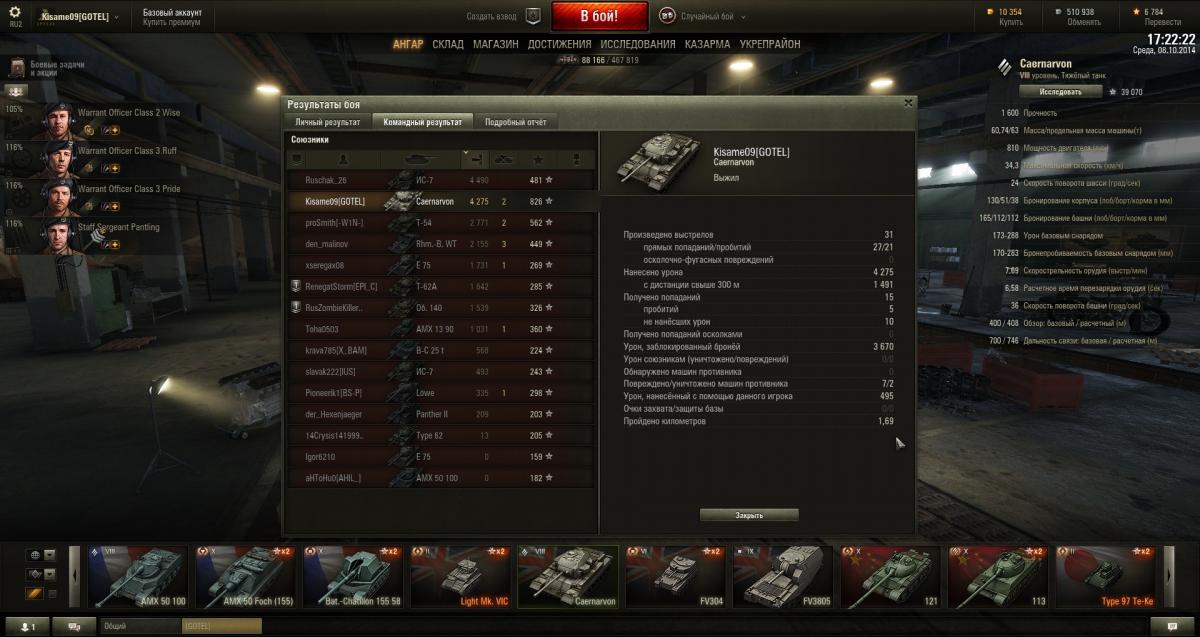Open the Случайный бой battle type dropdown
Viewport: 1200px width, 637px height.
711,16
